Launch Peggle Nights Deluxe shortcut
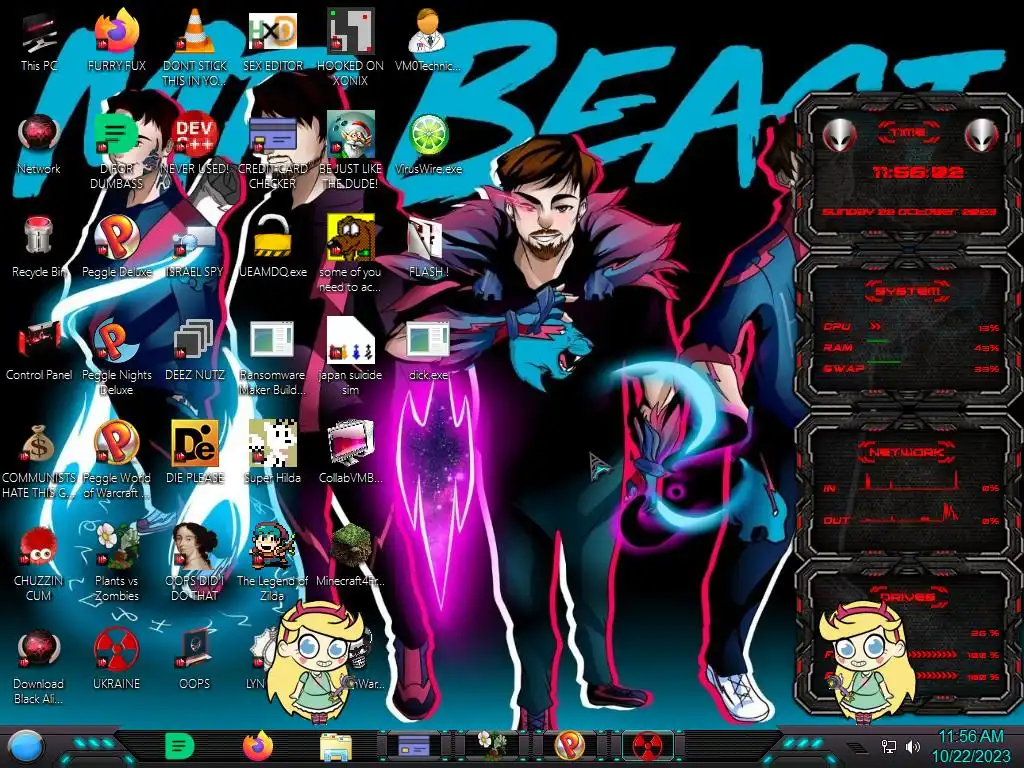This screenshot has height=768, width=1024. 116,341
